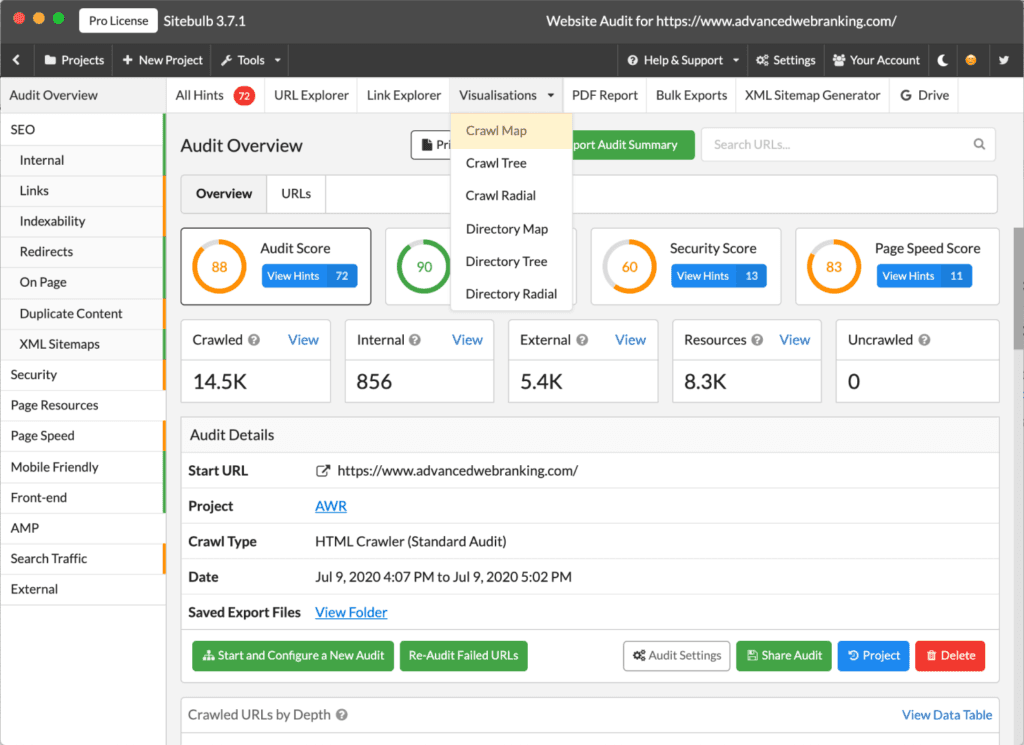The width and height of the screenshot is (1024, 745).
Task: Open Your Account
Action: (876, 60)
